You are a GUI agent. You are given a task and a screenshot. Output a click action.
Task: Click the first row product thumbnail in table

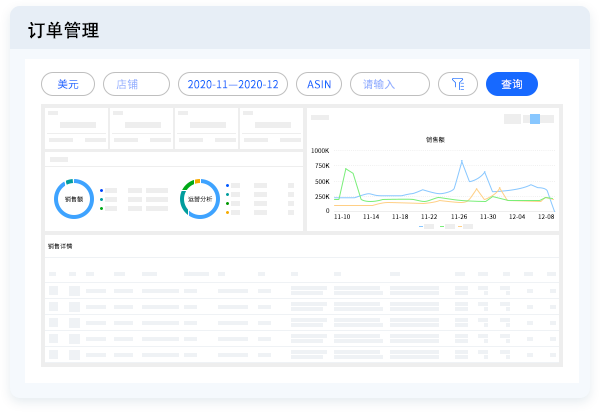pos(74,290)
